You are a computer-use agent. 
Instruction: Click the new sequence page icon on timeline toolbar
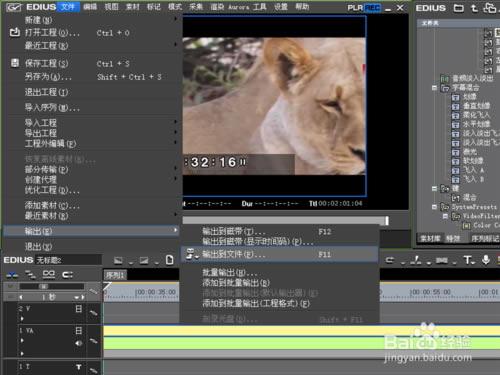tap(169, 260)
